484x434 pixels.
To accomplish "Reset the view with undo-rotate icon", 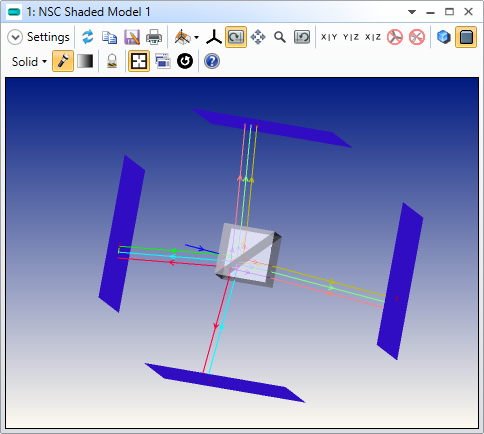I will 302,37.
